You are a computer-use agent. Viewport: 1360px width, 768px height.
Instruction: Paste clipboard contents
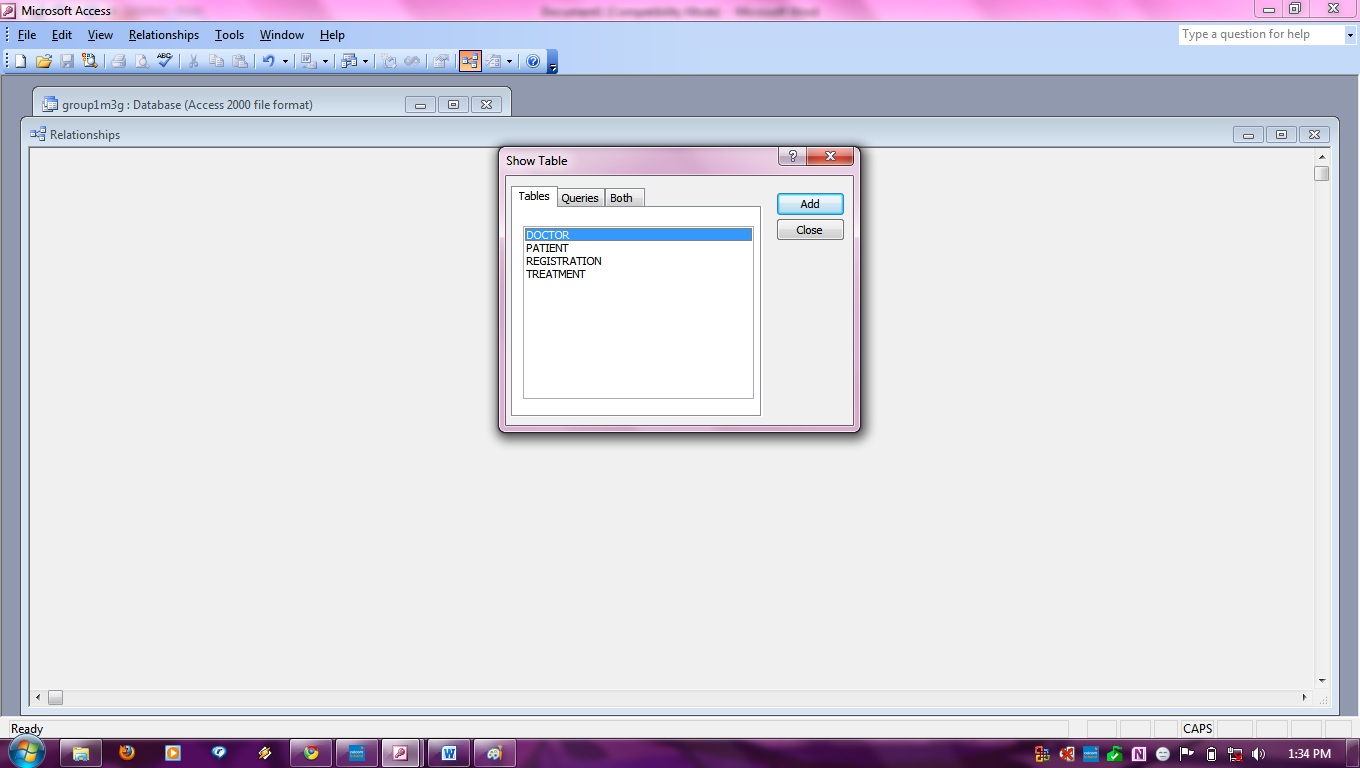240,60
